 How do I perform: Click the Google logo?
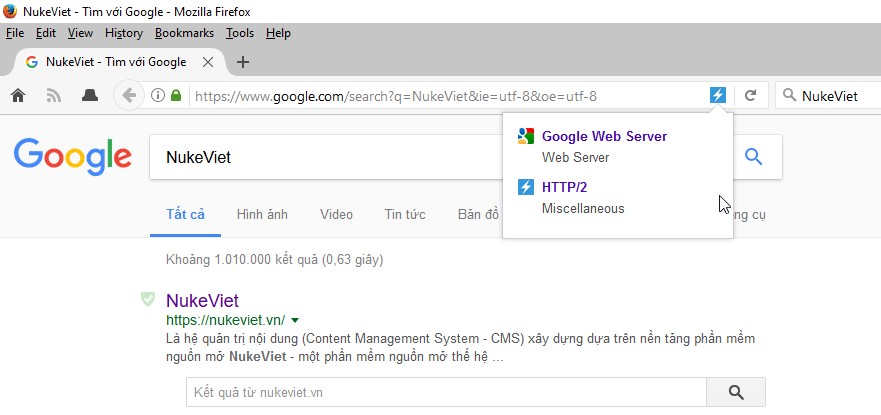[72, 157]
